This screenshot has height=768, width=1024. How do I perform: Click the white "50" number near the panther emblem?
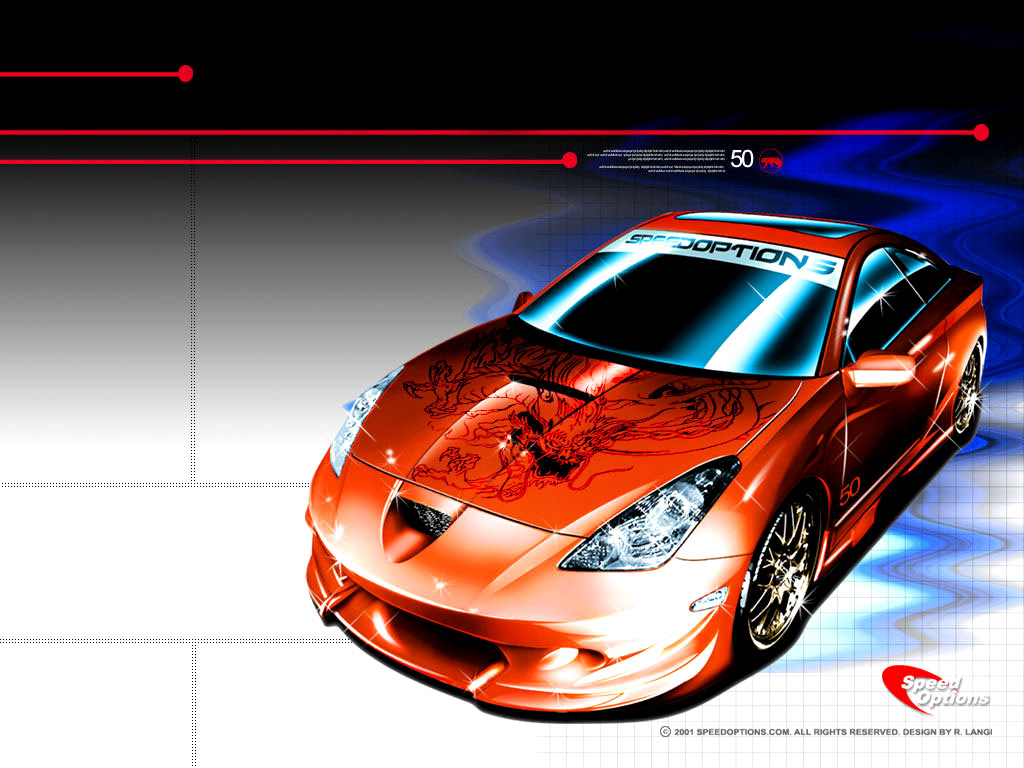[x=741, y=159]
